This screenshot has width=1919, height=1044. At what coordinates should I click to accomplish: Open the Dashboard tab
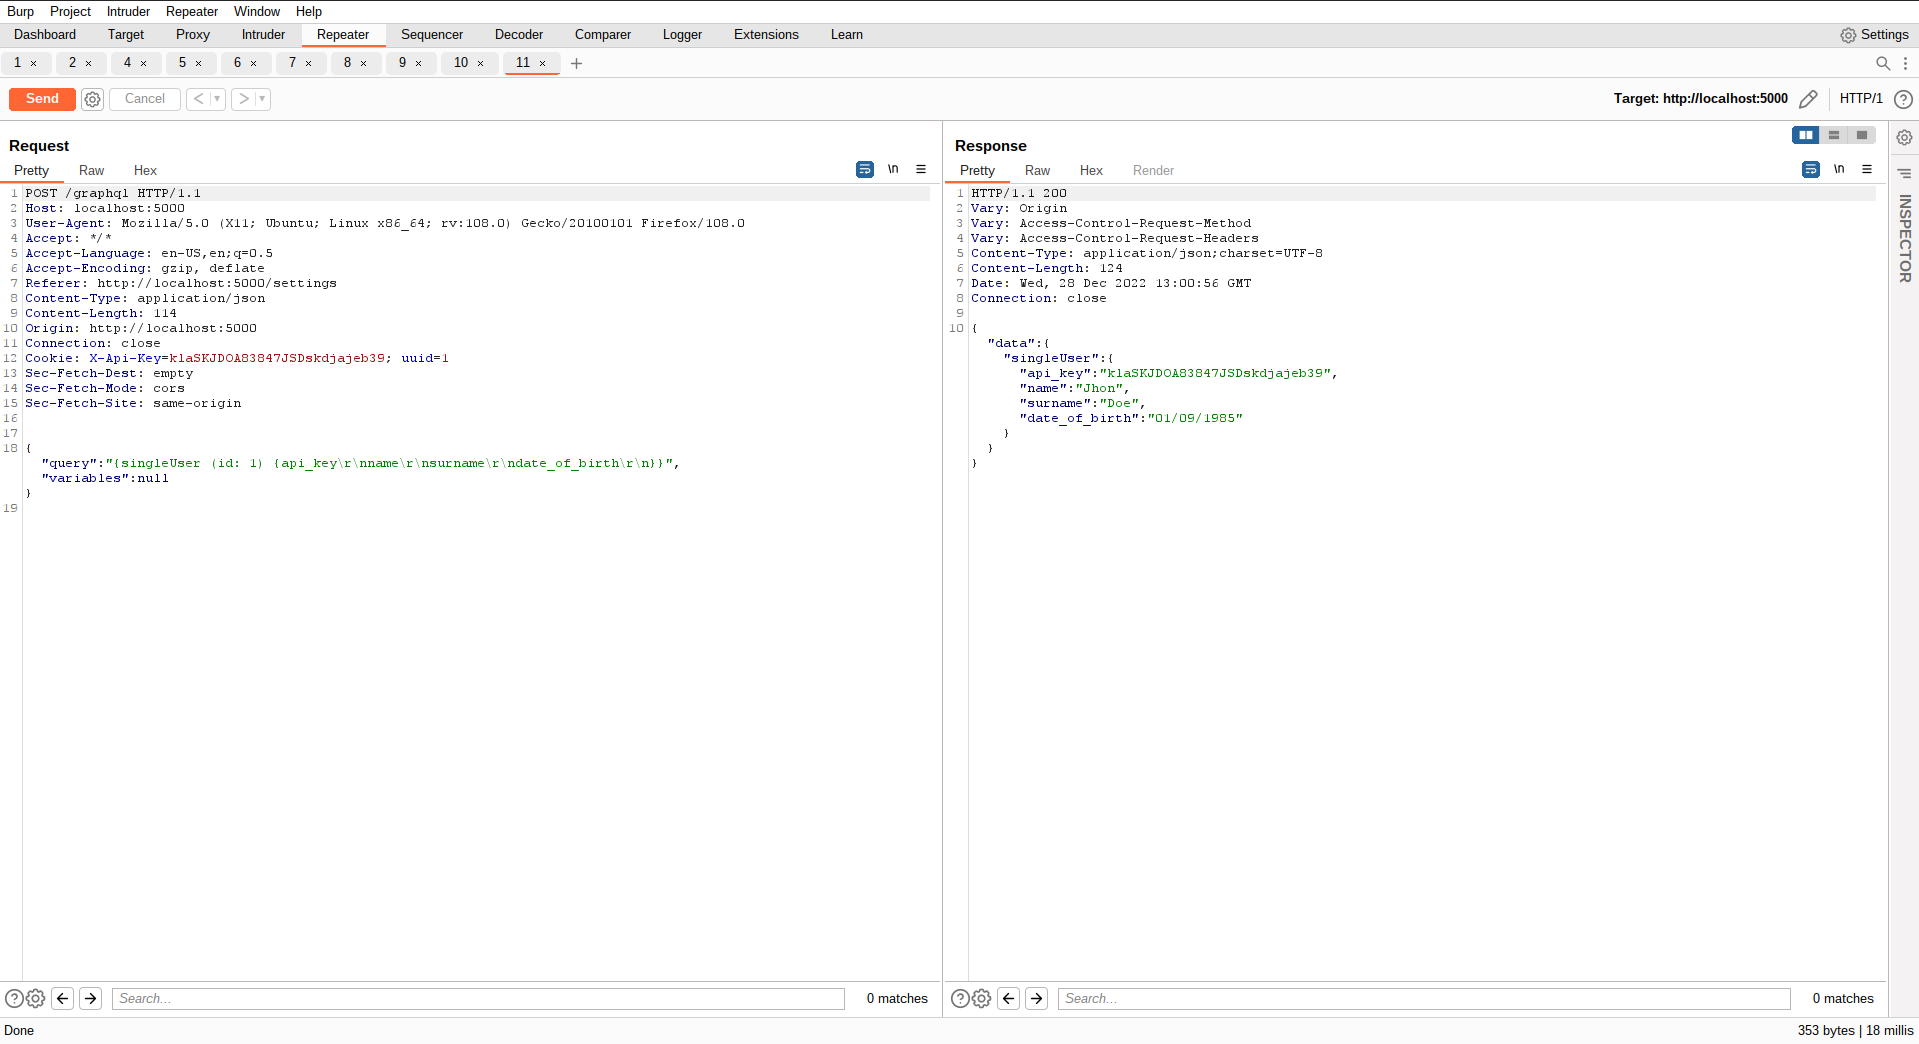[45, 35]
